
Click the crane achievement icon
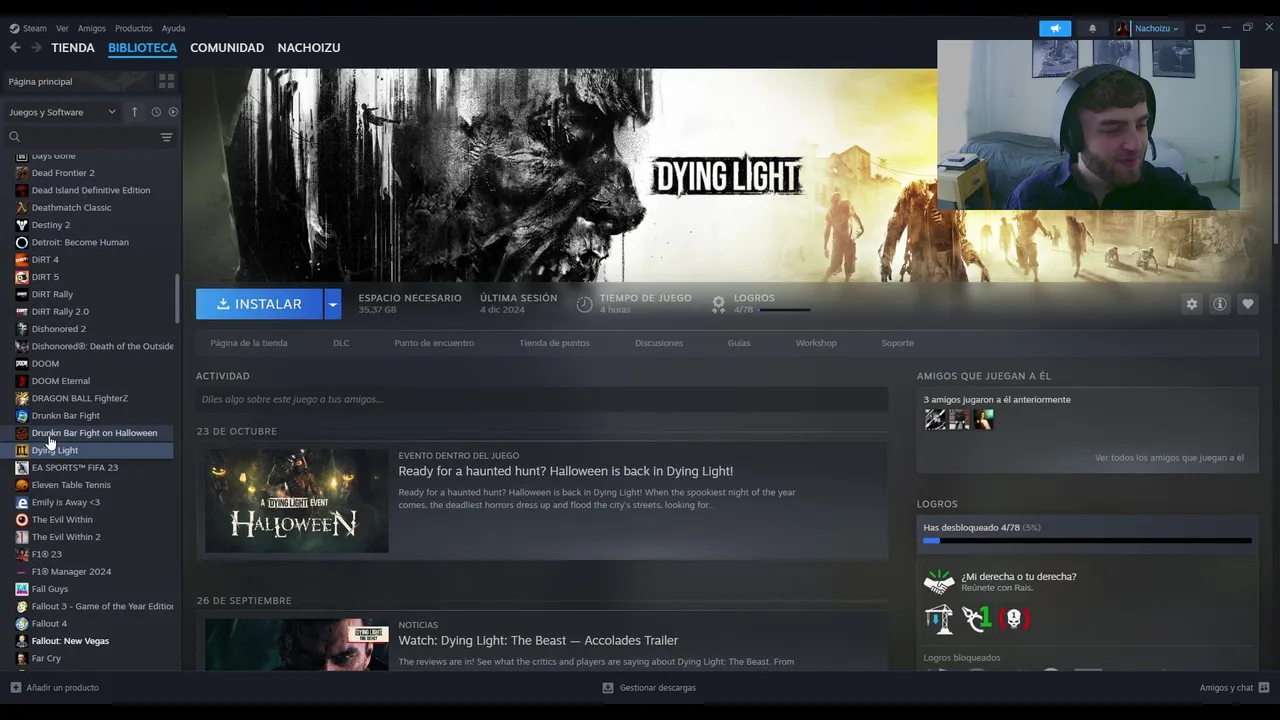pyautogui.click(x=939, y=619)
